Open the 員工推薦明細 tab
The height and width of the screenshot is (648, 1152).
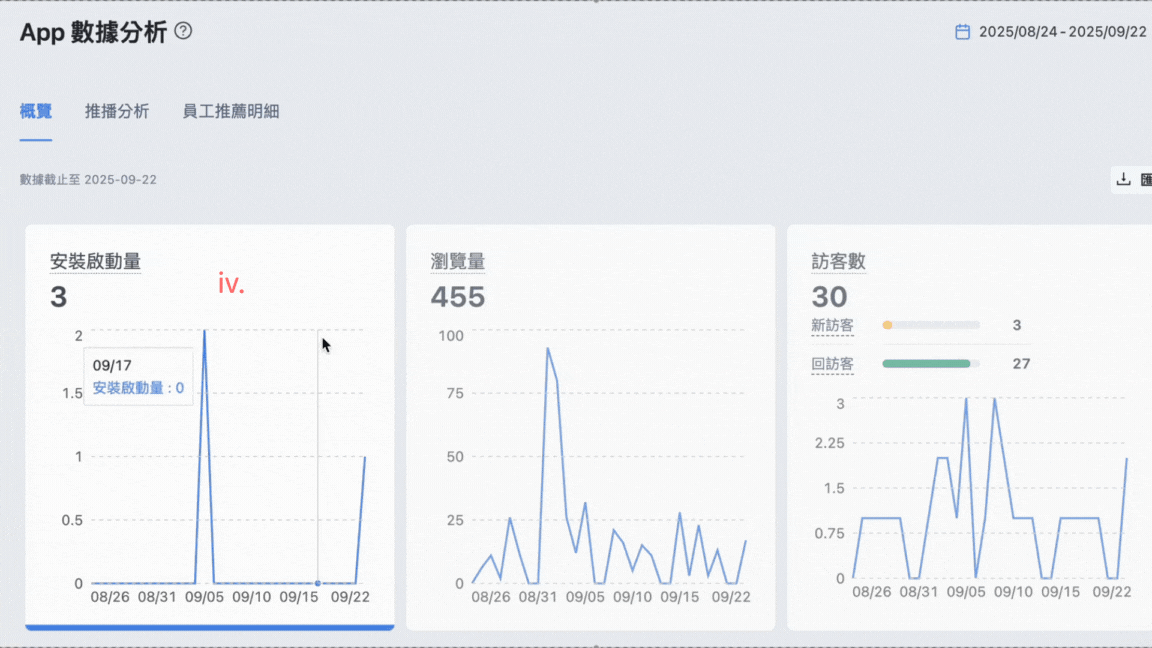pyautogui.click(x=231, y=111)
